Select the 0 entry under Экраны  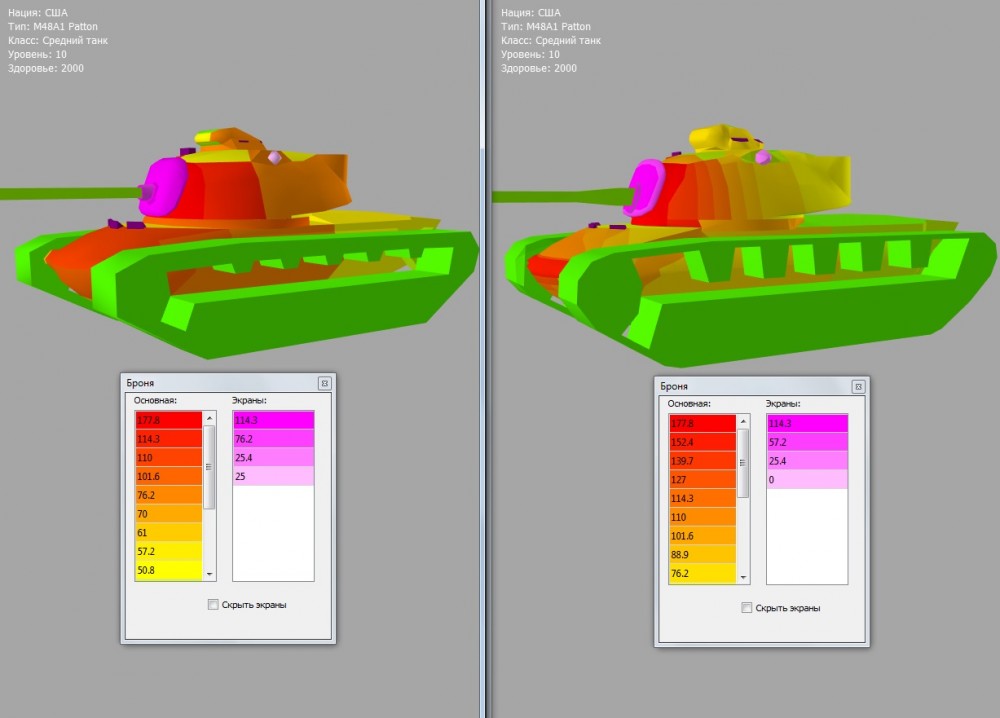pos(807,479)
